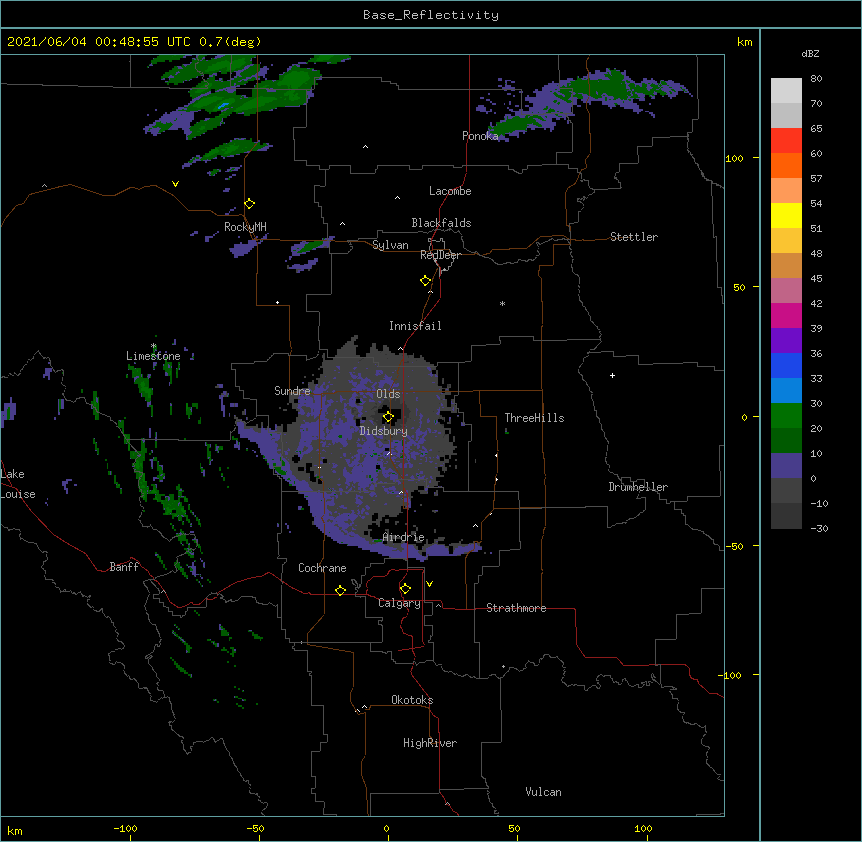
Task: Select the 80 dBZ white color swatch
Action: point(786,91)
